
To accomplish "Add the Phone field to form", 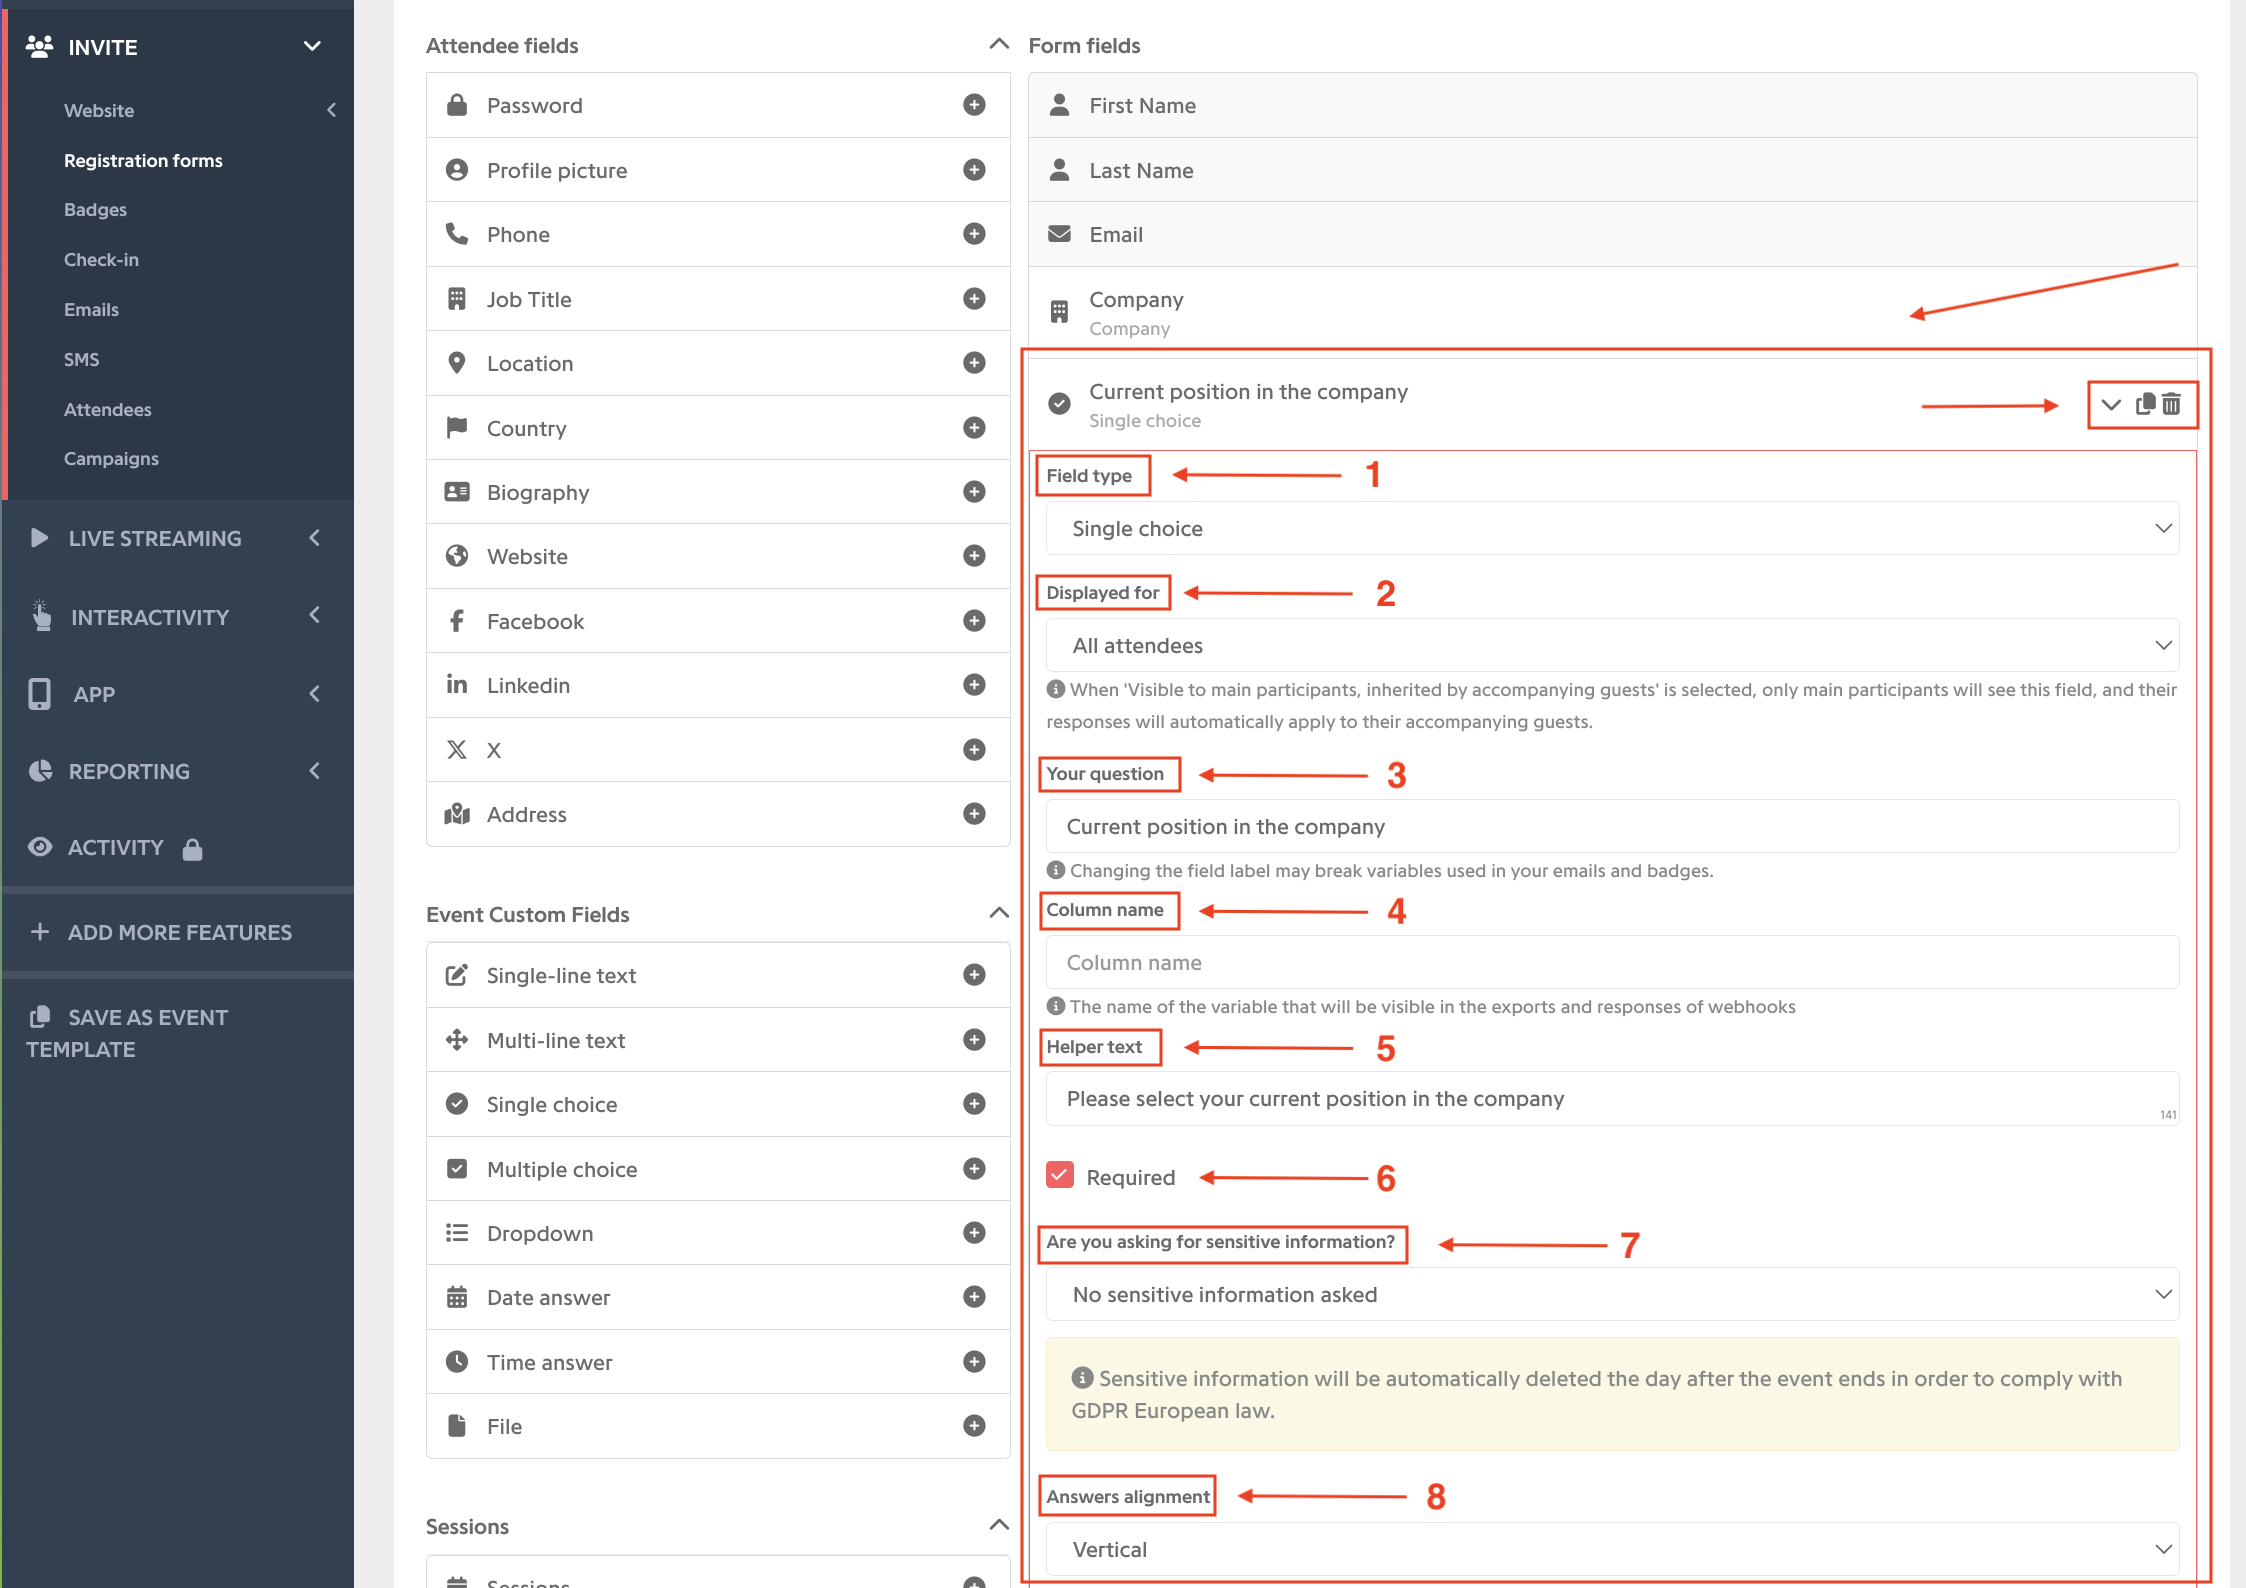I will tap(974, 234).
